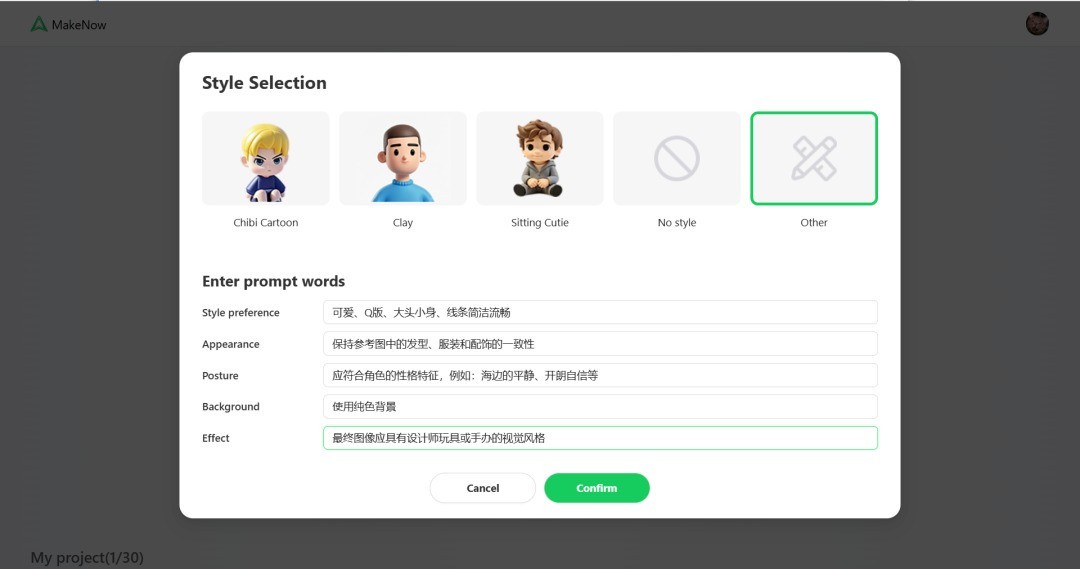1080x569 pixels.
Task: Click the MakeNow logo icon
Action: (39, 24)
